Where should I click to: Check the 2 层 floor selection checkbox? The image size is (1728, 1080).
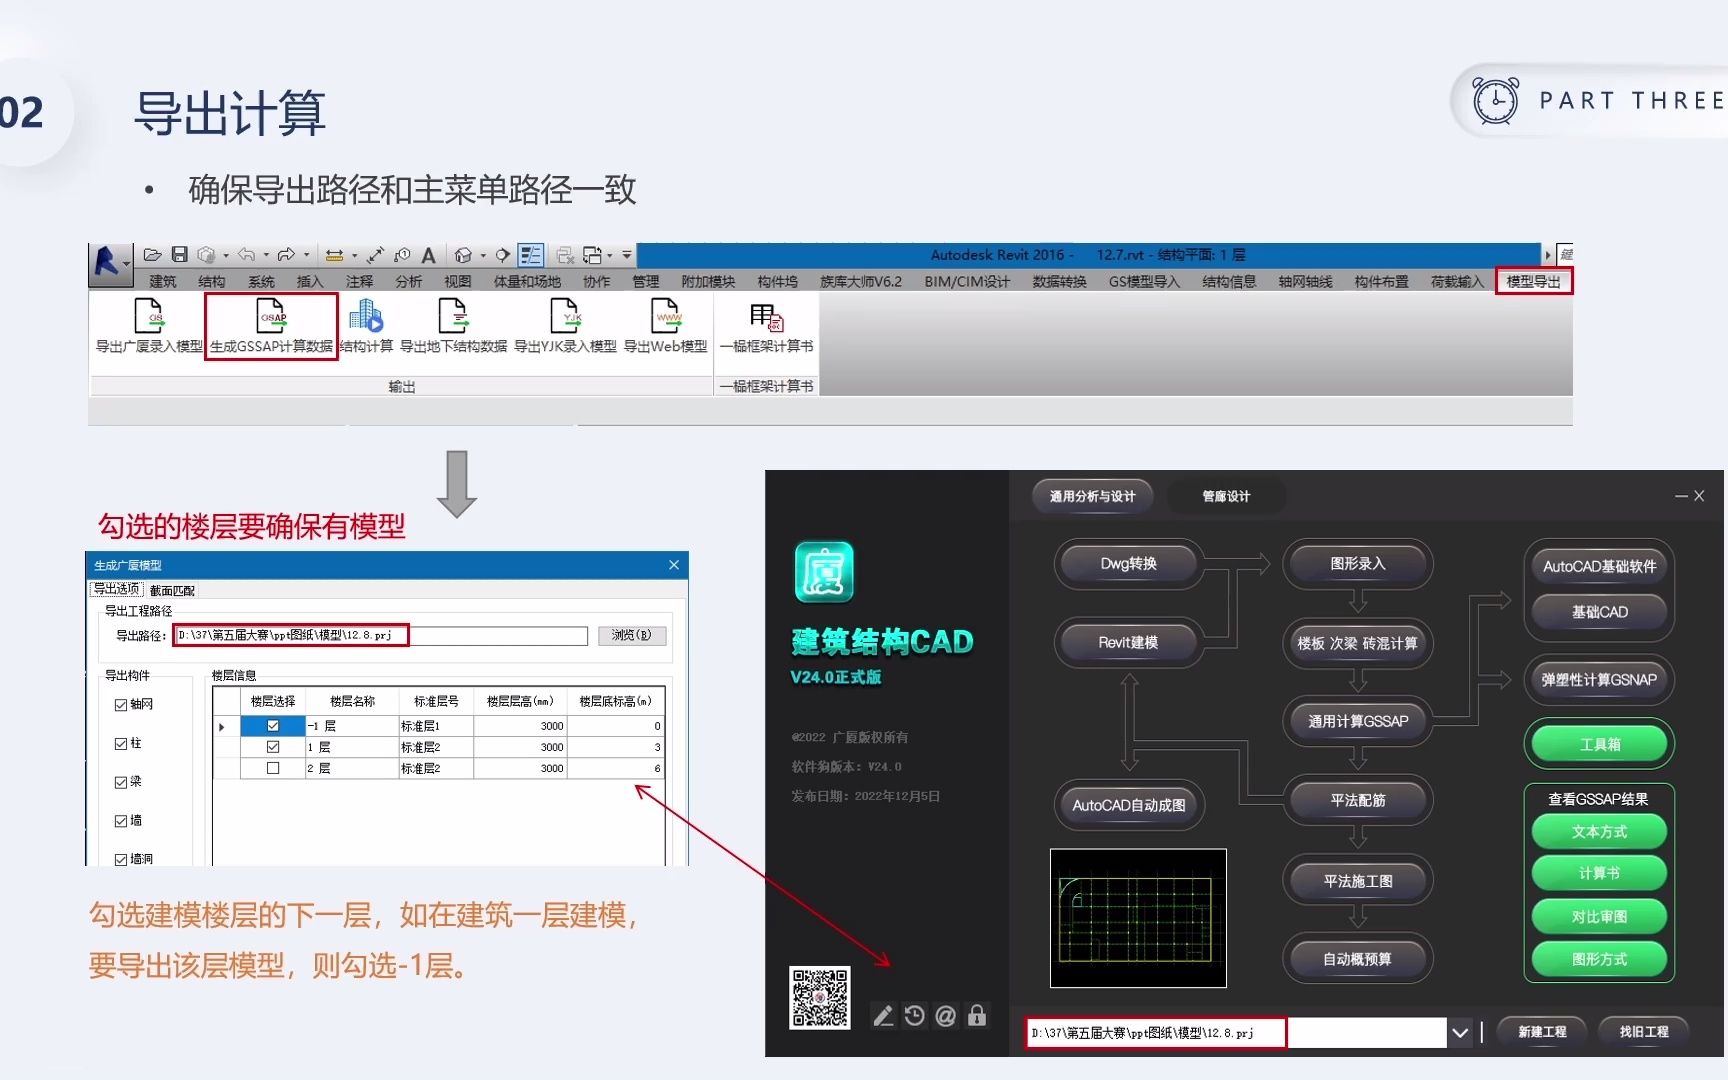273,768
